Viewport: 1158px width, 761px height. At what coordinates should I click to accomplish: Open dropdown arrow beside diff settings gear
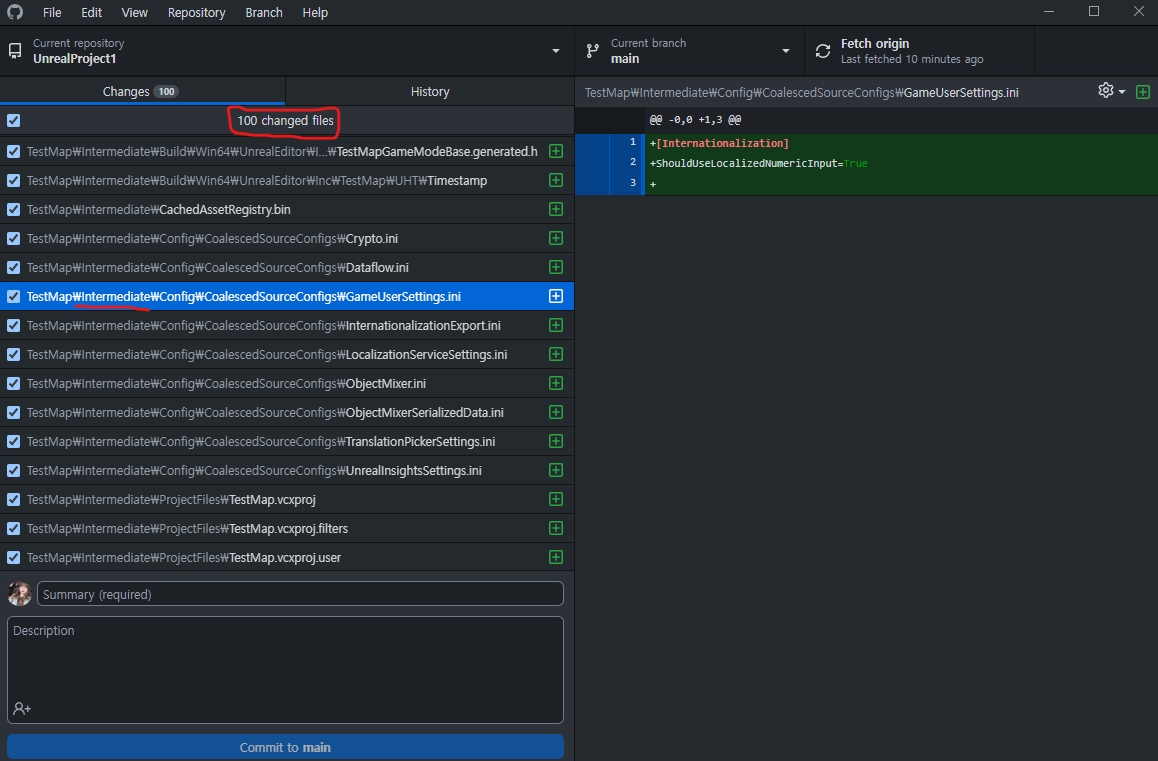pos(1122,92)
